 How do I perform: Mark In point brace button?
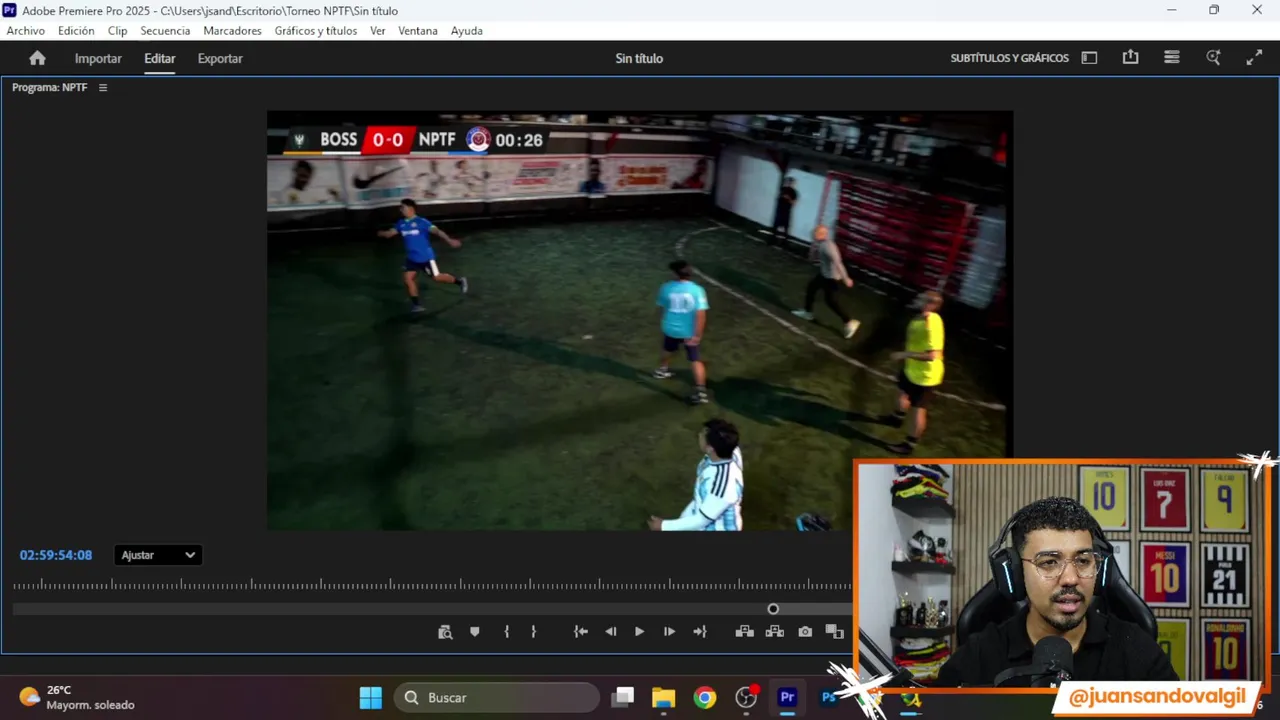pyautogui.click(x=507, y=632)
